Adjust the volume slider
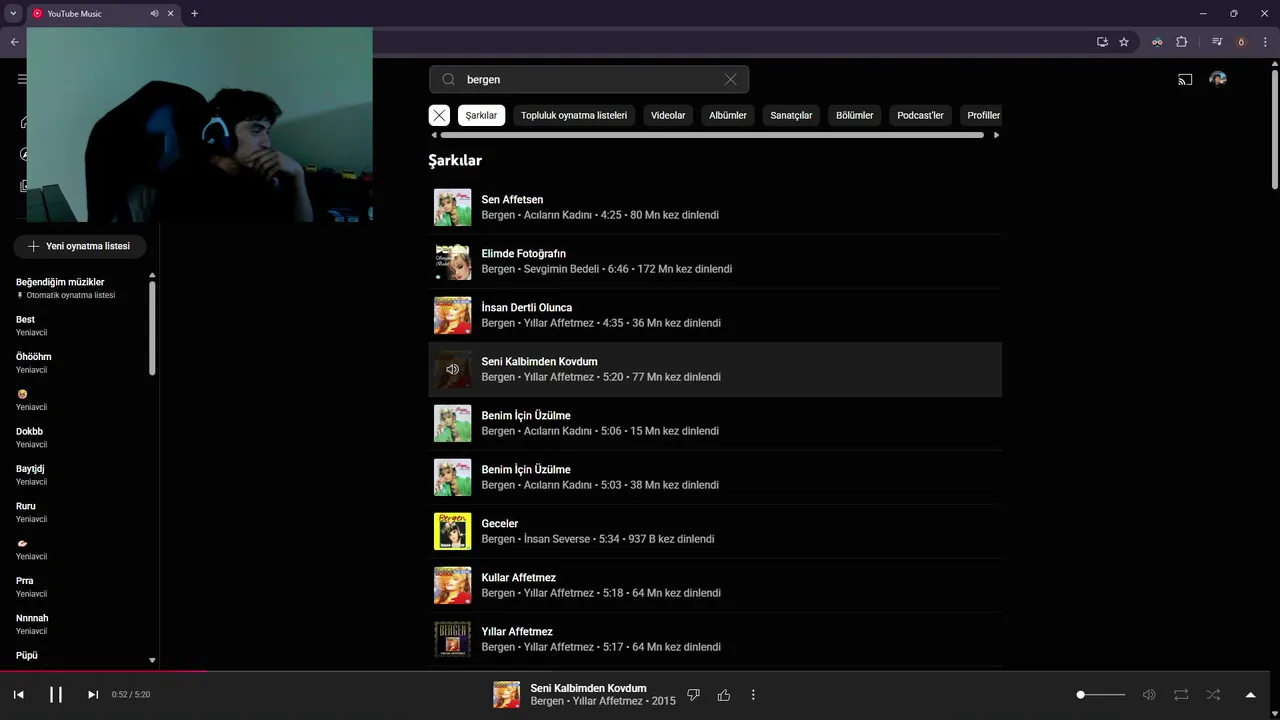1280x720 pixels. (x=1101, y=694)
